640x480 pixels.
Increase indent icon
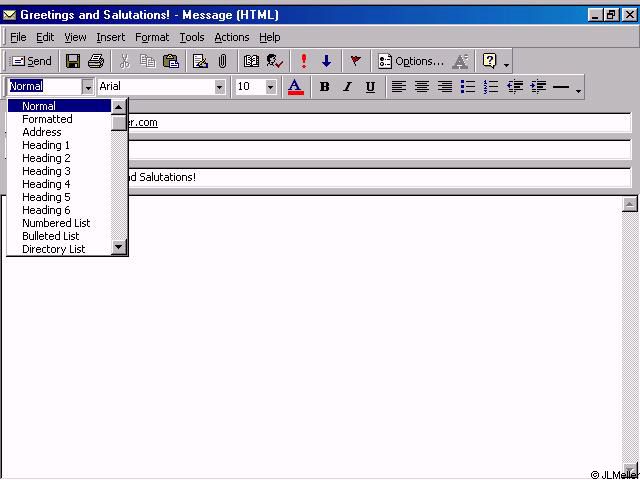click(x=538, y=87)
